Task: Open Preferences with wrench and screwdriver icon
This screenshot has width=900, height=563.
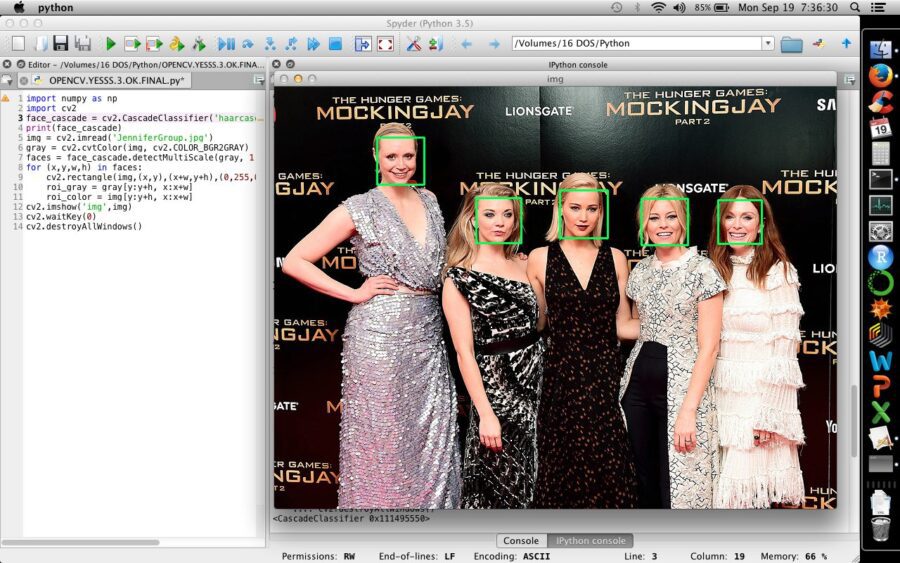Action: [413, 44]
